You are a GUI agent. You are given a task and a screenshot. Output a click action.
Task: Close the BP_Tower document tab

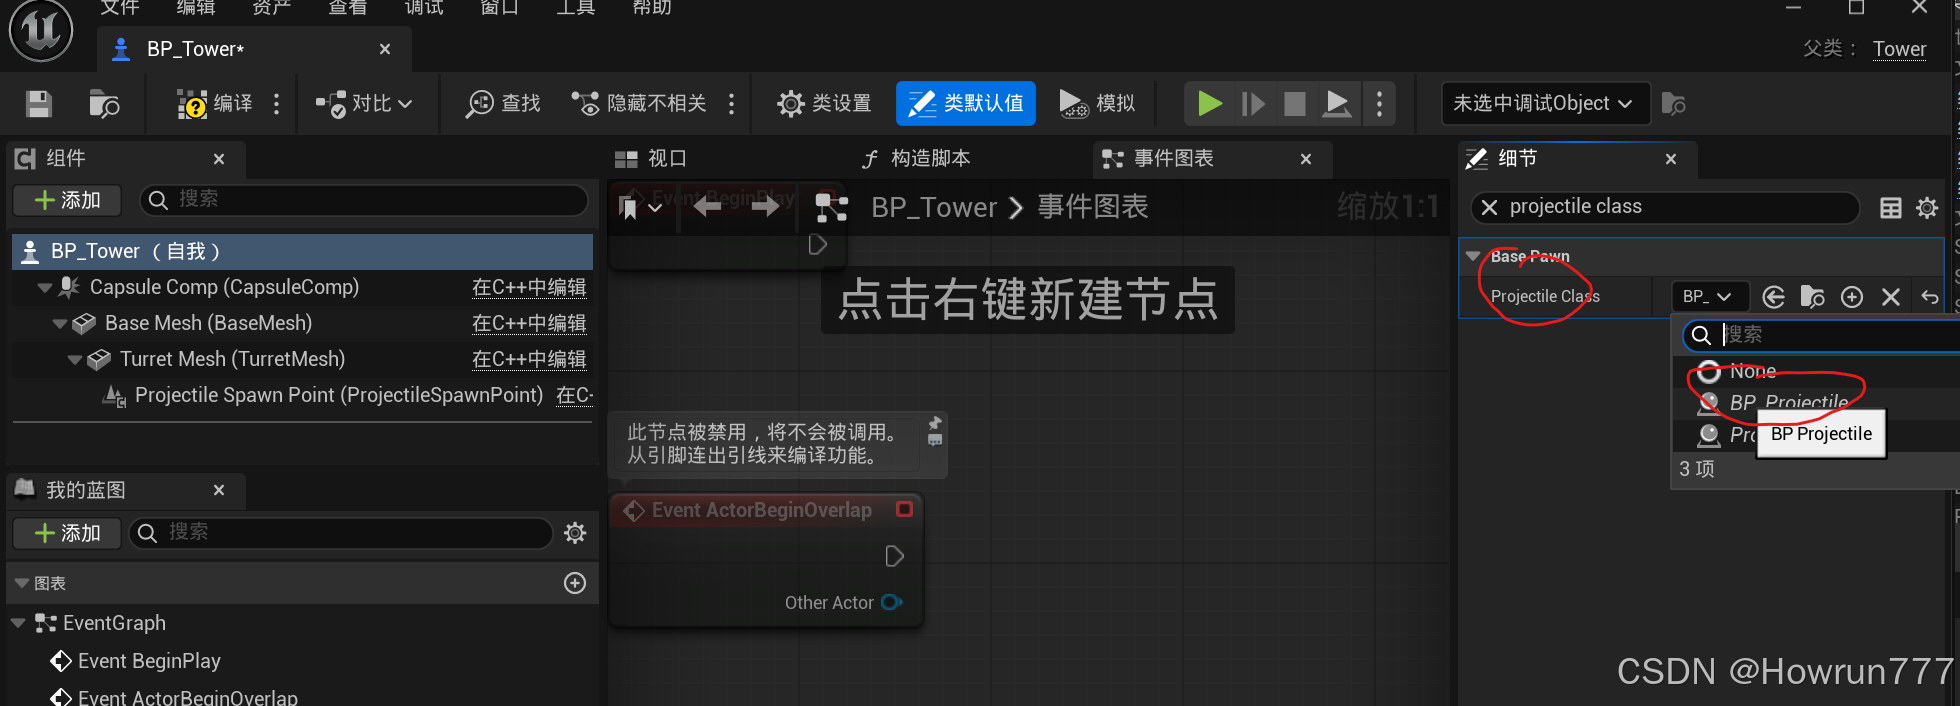385,49
